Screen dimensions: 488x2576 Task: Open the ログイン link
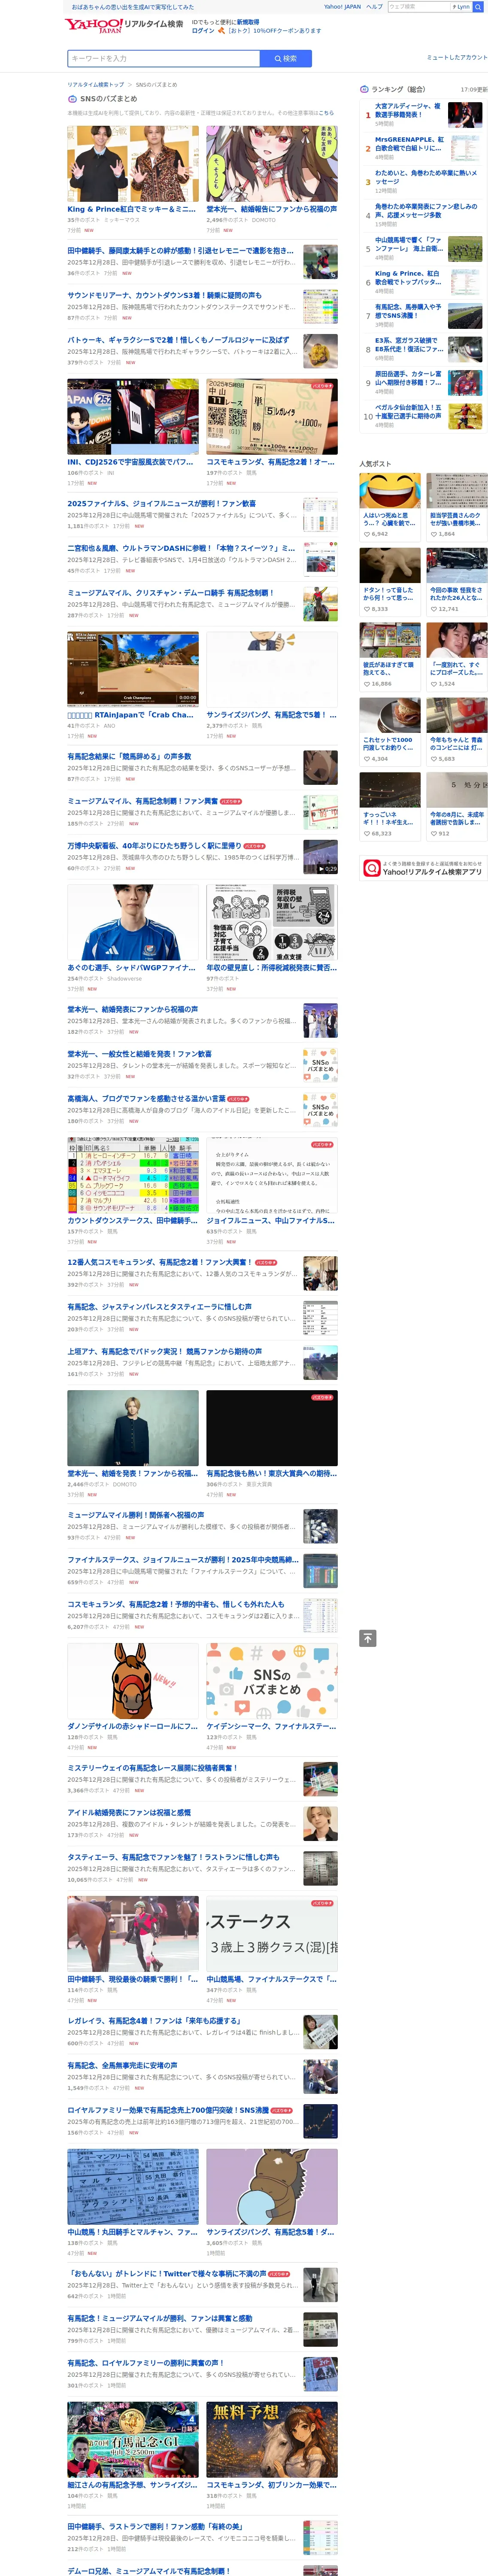(203, 30)
